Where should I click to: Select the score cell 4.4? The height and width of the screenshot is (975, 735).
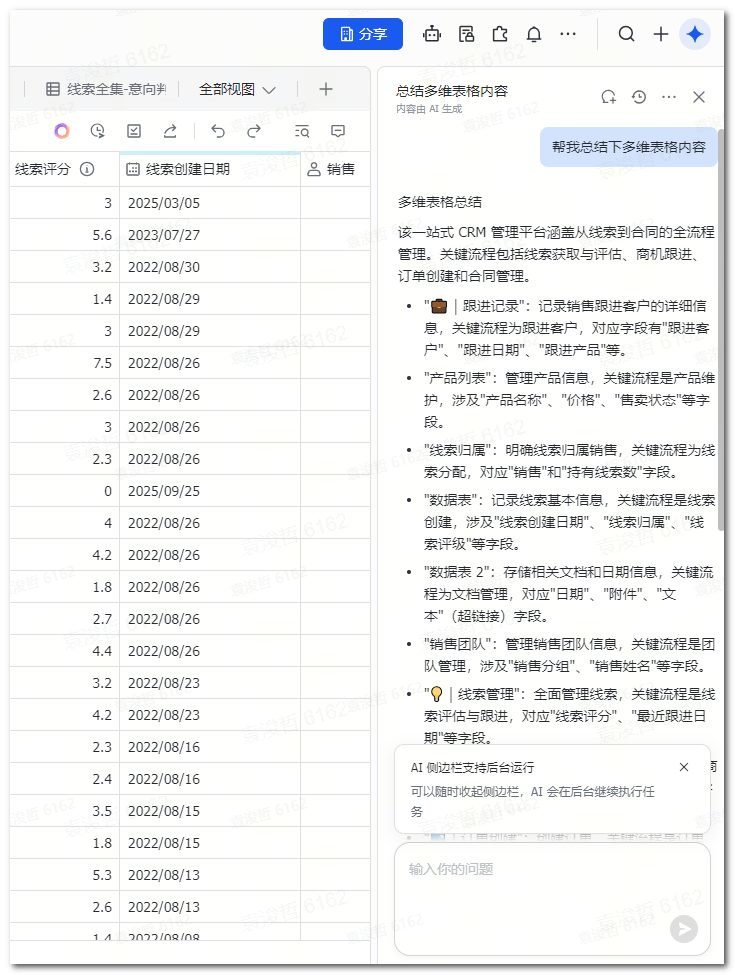coord(65,651)
